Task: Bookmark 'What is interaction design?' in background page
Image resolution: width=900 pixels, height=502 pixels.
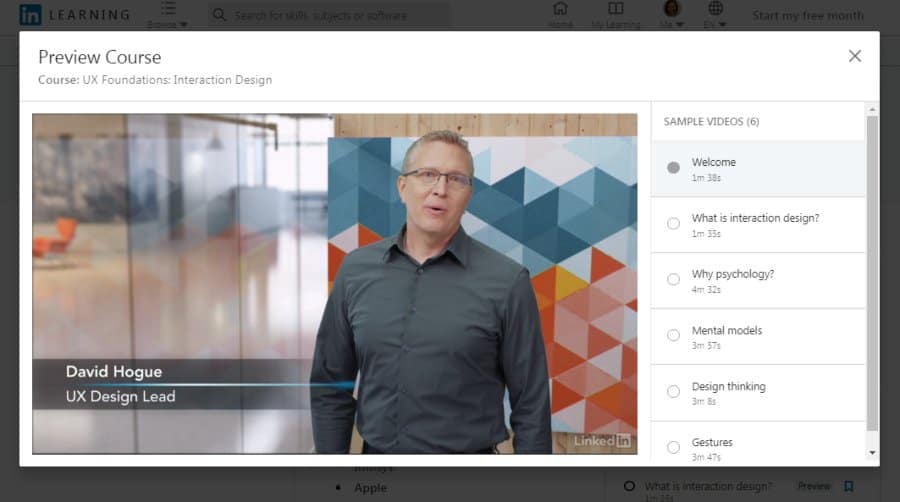Action: pyautogui.click(x=848, y=486)
